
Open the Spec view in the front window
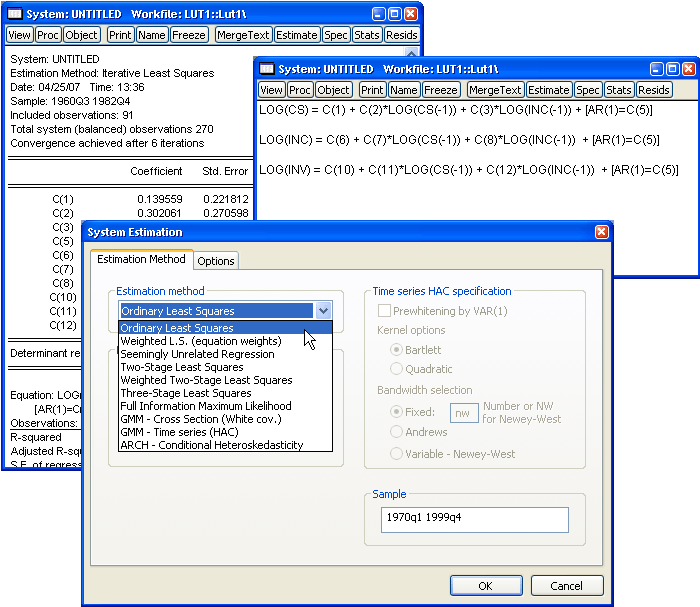click(588, 90)
